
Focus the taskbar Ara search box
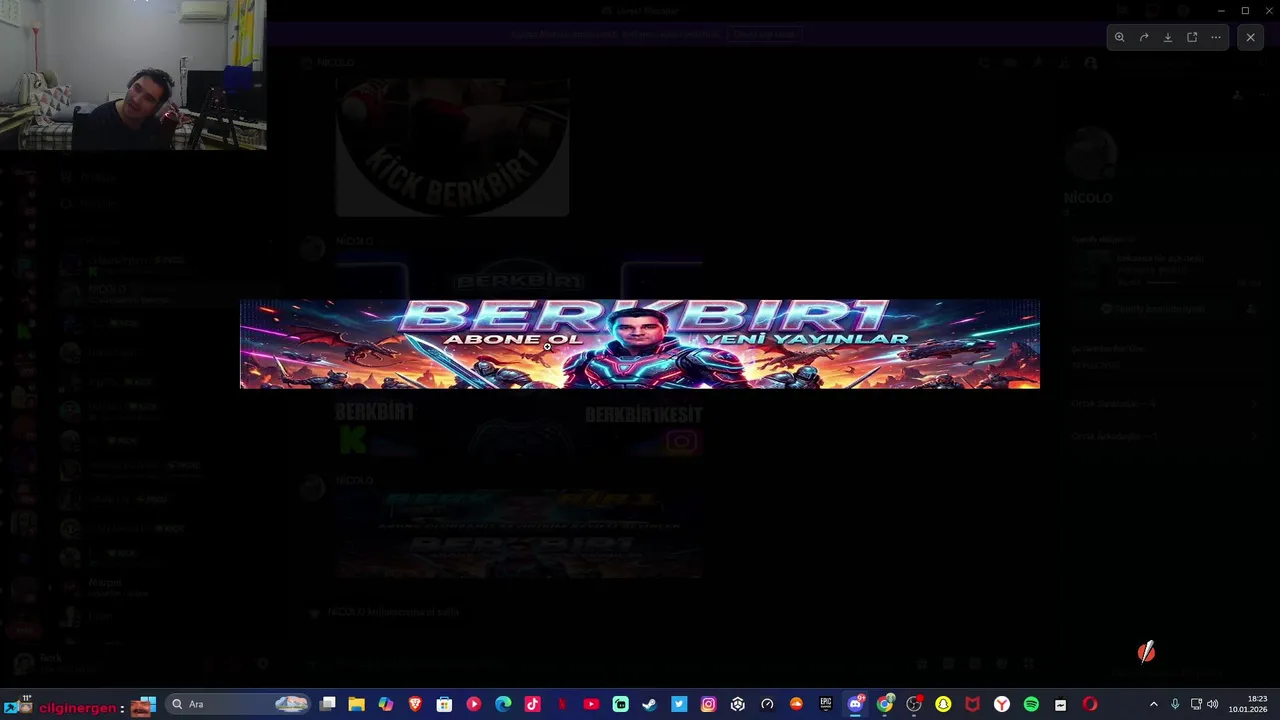[238, 704]
